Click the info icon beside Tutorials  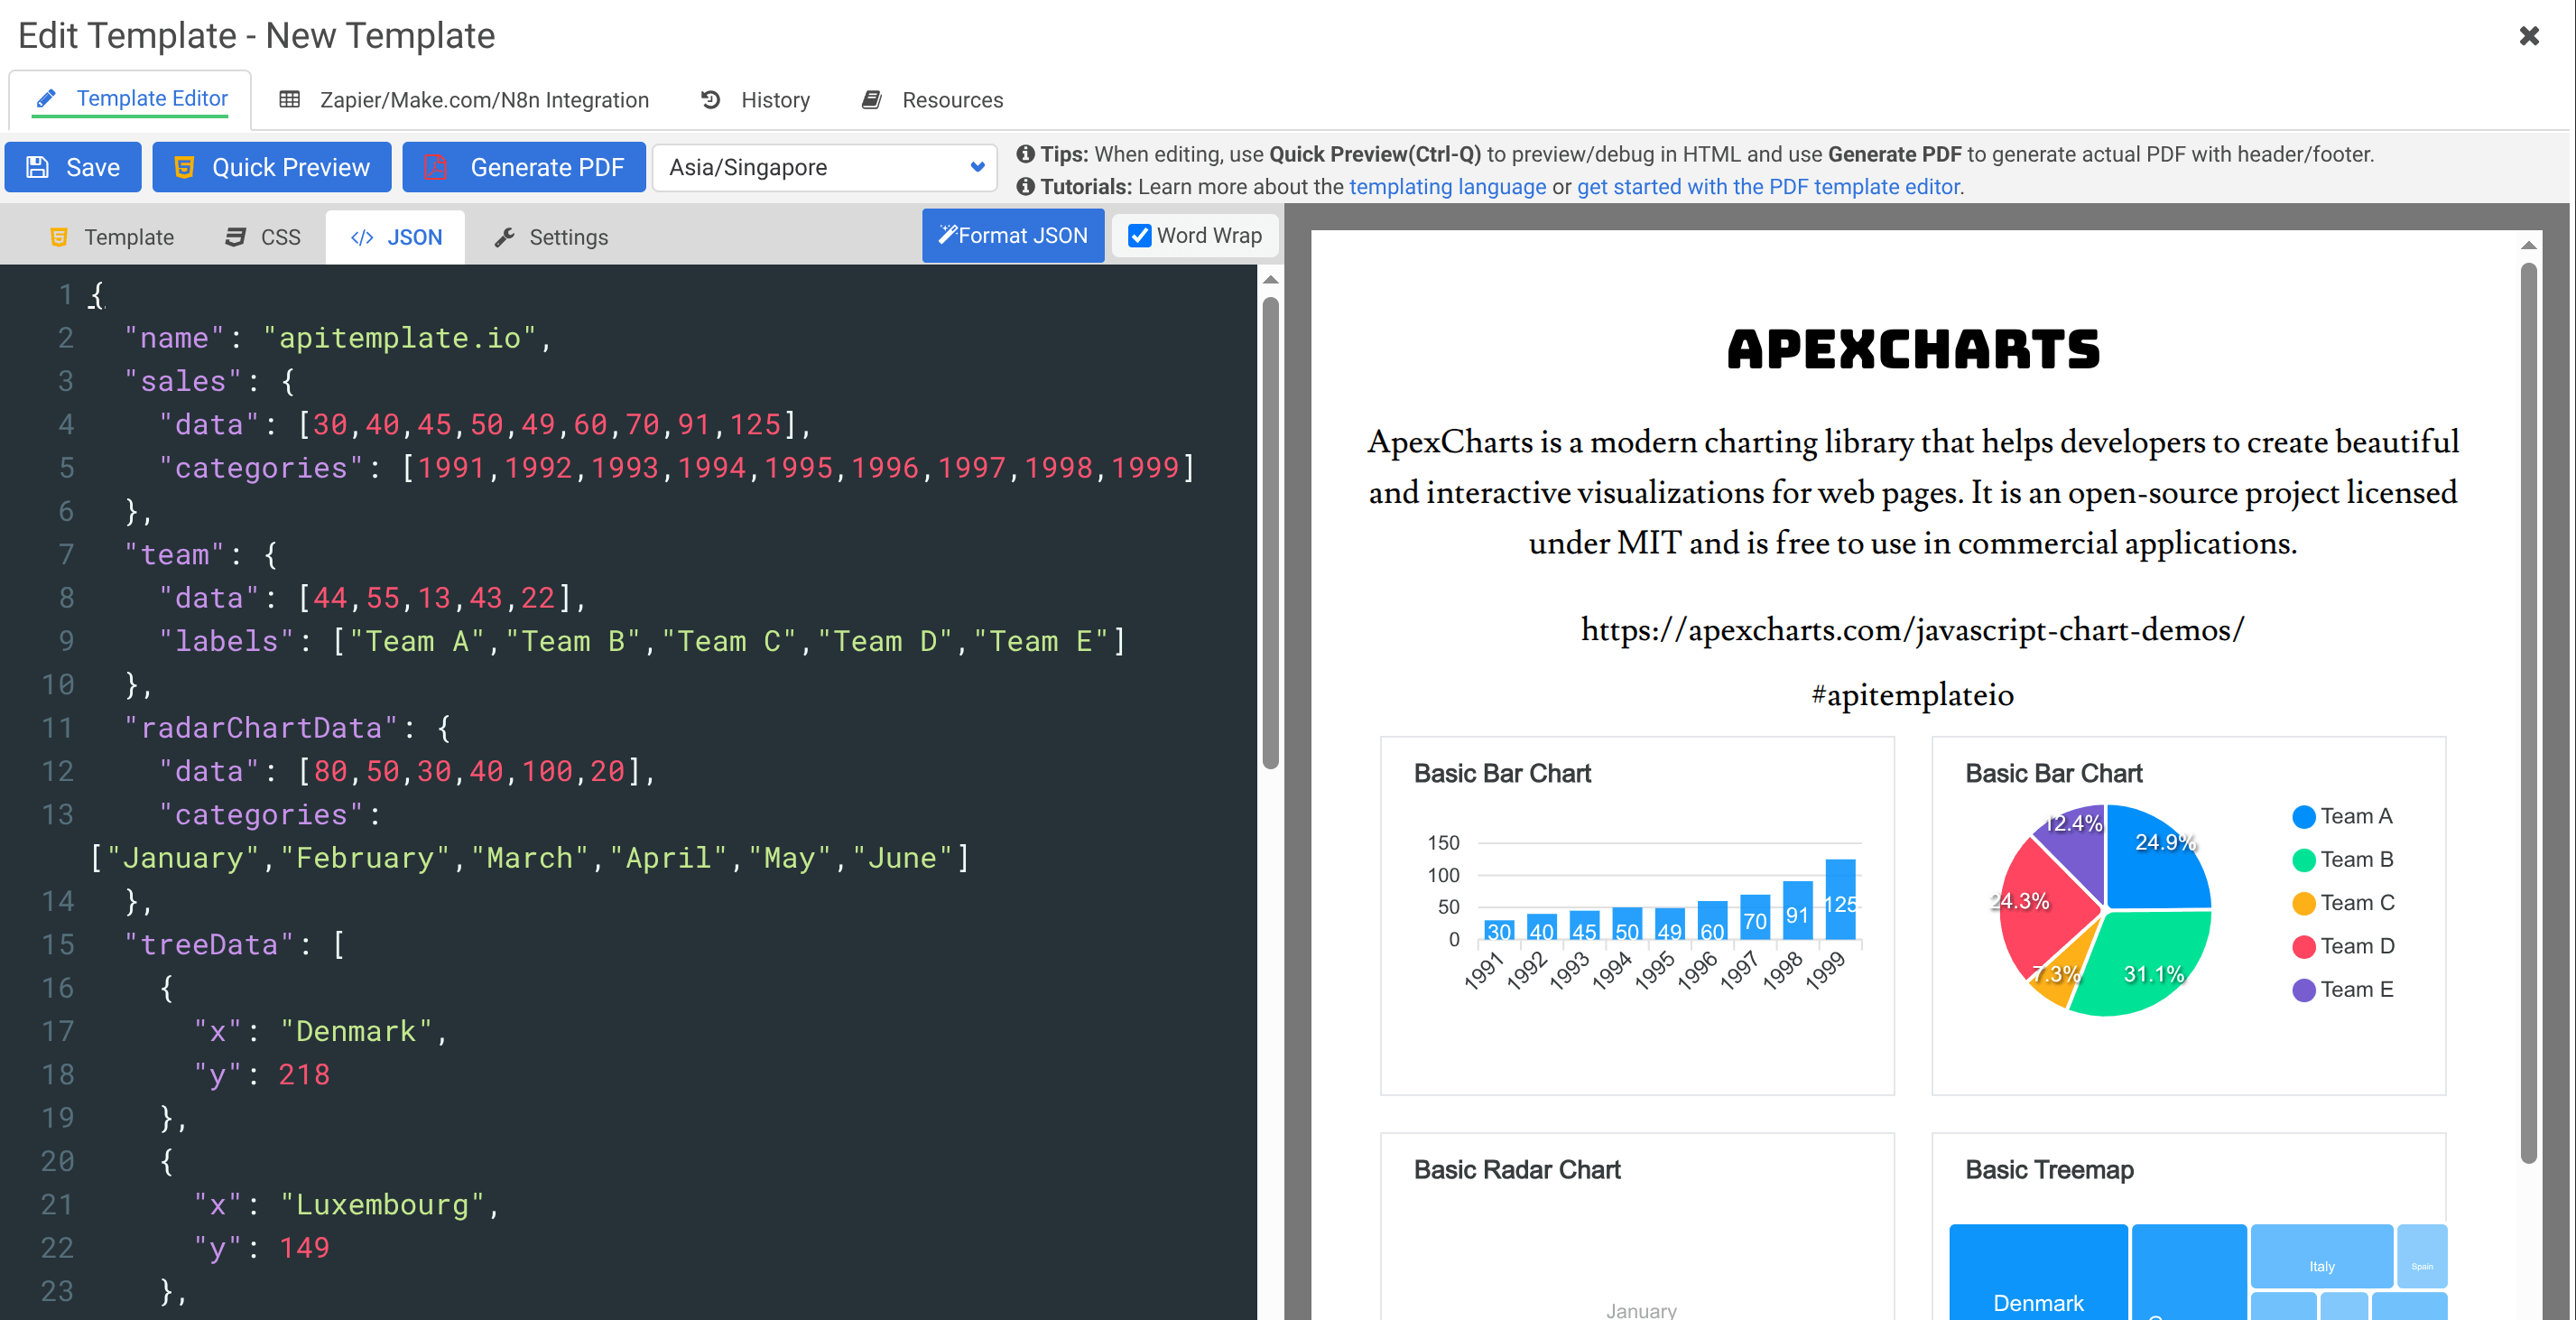[1026, 186]
